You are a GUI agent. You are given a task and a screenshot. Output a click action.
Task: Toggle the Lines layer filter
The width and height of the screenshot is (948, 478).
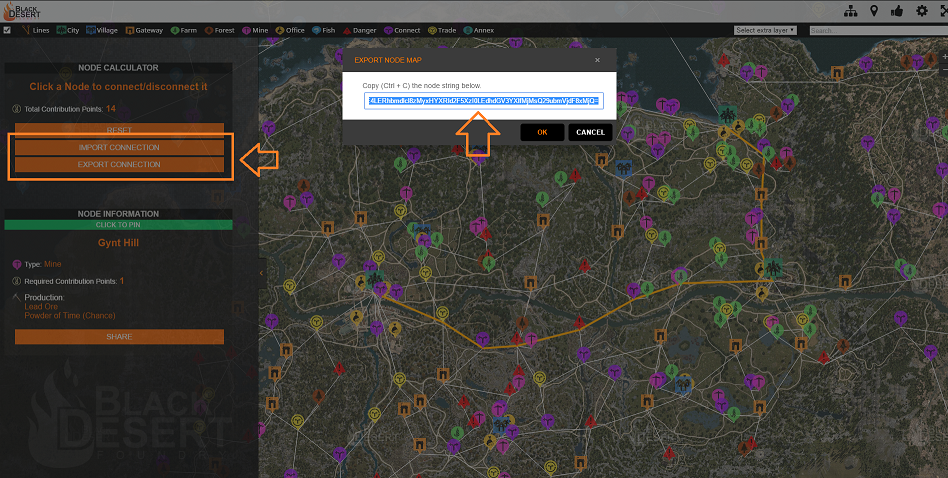[36, 30]
